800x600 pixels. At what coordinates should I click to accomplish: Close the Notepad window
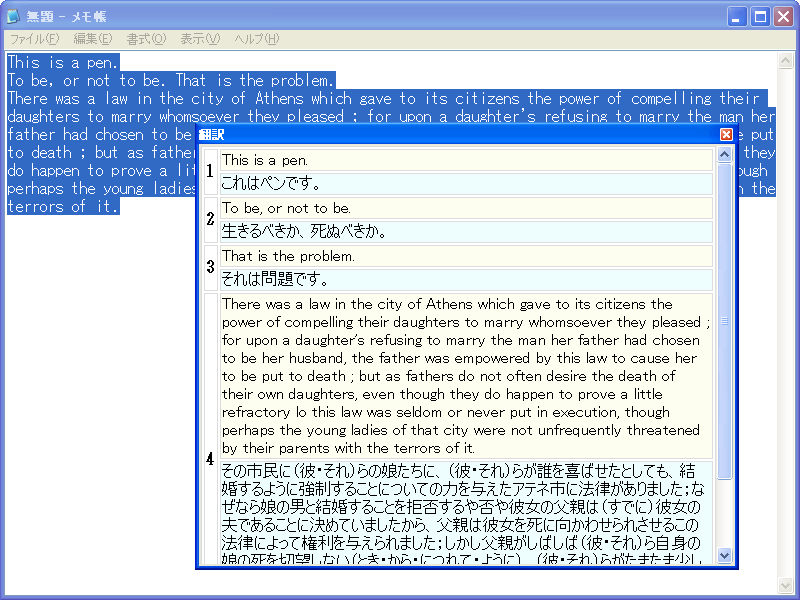pos(783,16)
